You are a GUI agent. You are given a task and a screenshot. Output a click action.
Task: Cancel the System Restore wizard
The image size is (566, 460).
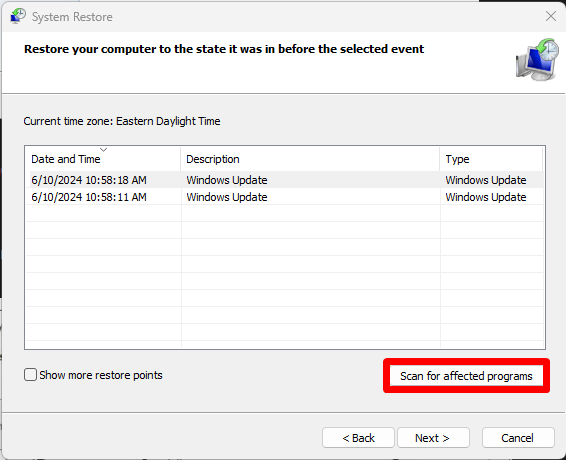(x=518, y=438)
